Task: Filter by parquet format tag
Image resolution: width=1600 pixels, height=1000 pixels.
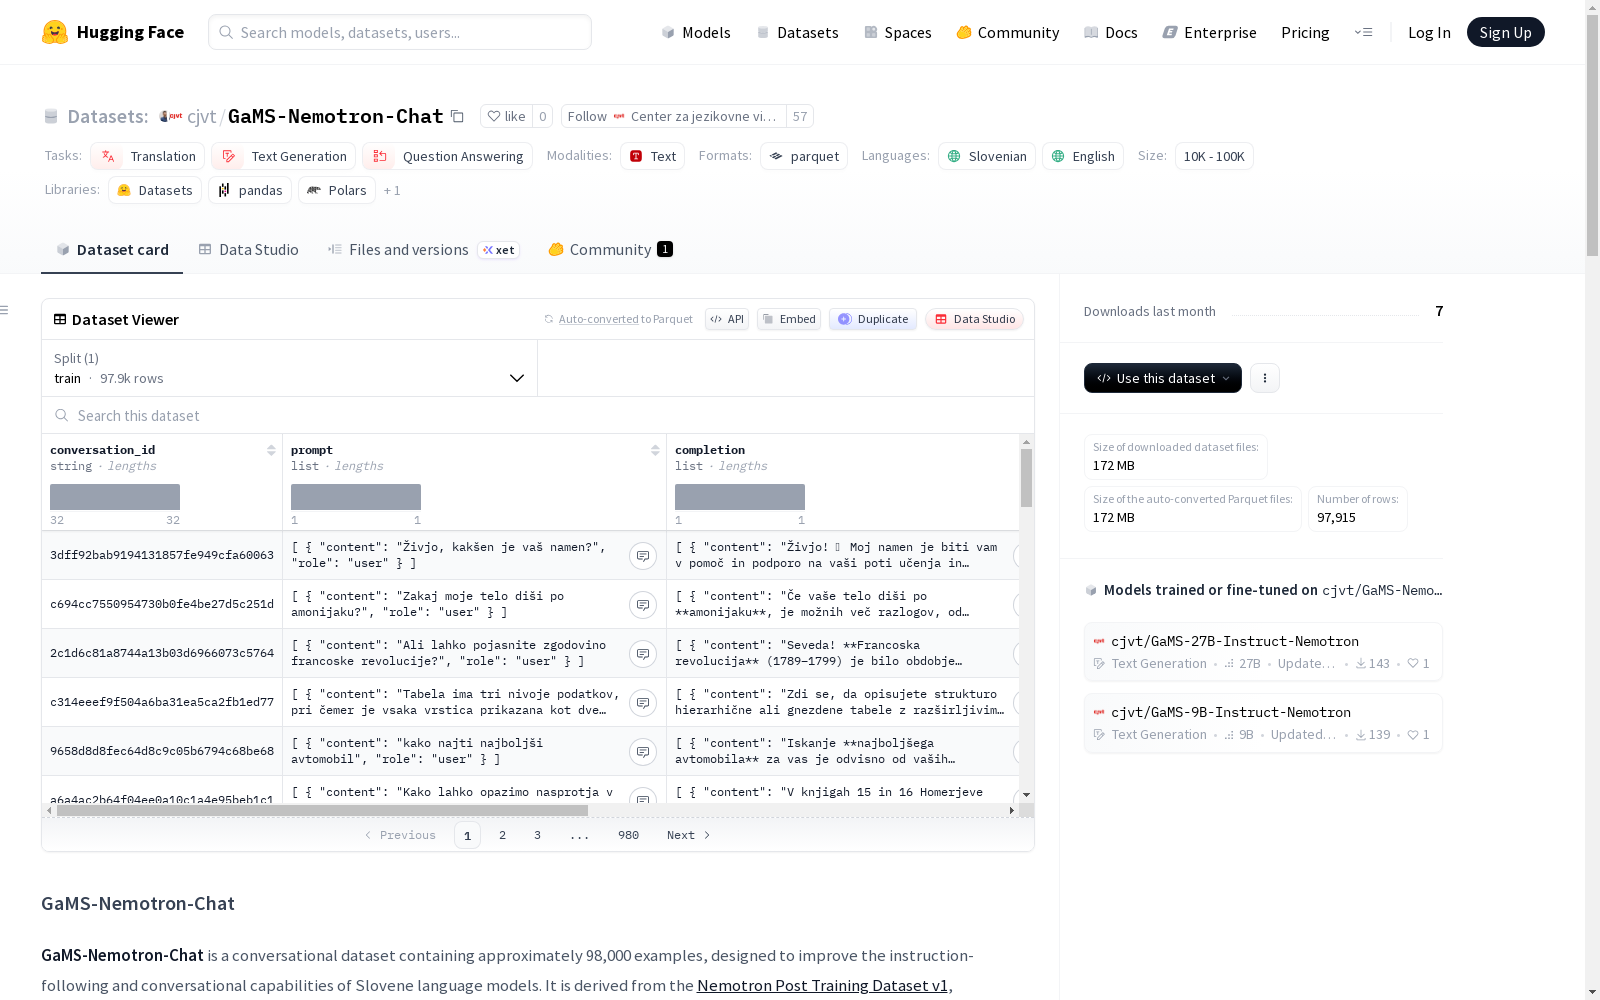Action: point(804,156)
